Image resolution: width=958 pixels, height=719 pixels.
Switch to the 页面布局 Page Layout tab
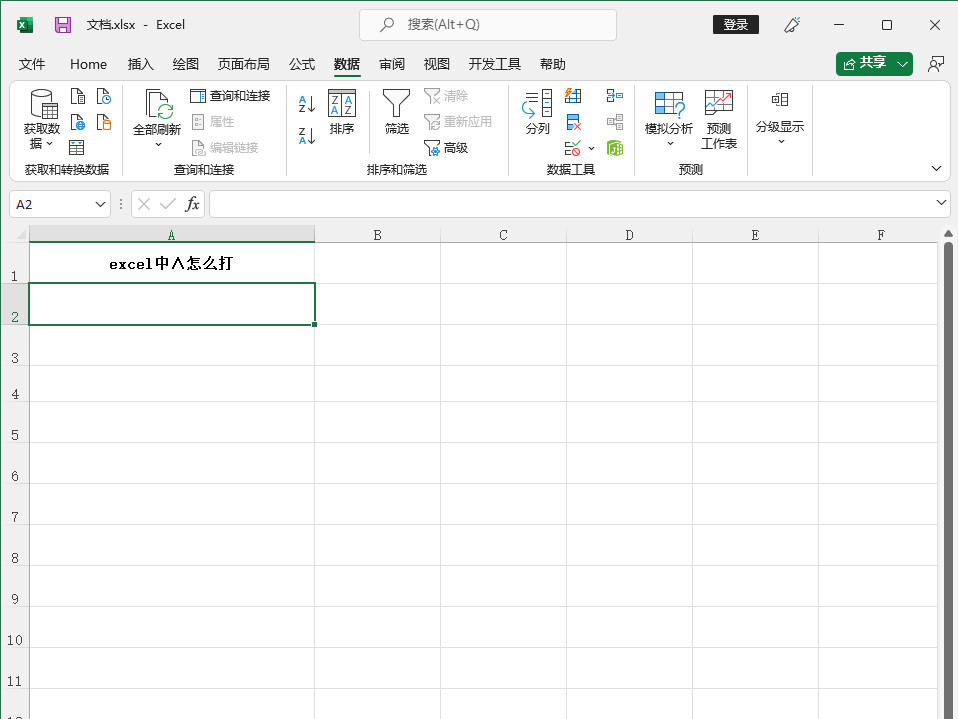coord(243,64)
